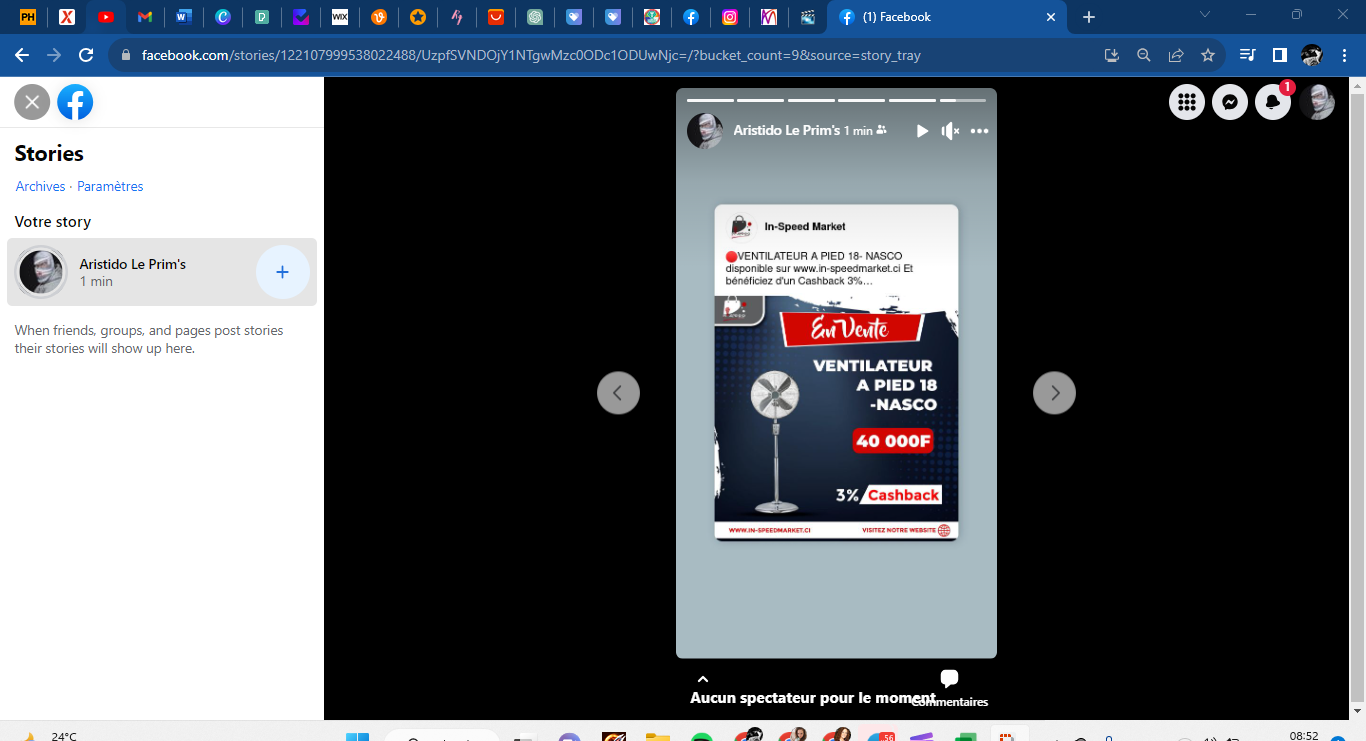Image resolution: width=1366 pixels, height=741 pixels.
Task: Play the paused story
Action: 922,131
